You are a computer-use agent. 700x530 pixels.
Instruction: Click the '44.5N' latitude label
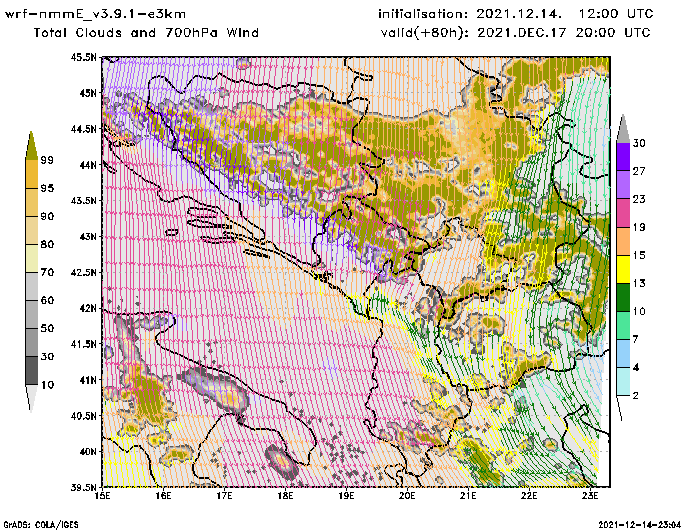pos(83,129)
